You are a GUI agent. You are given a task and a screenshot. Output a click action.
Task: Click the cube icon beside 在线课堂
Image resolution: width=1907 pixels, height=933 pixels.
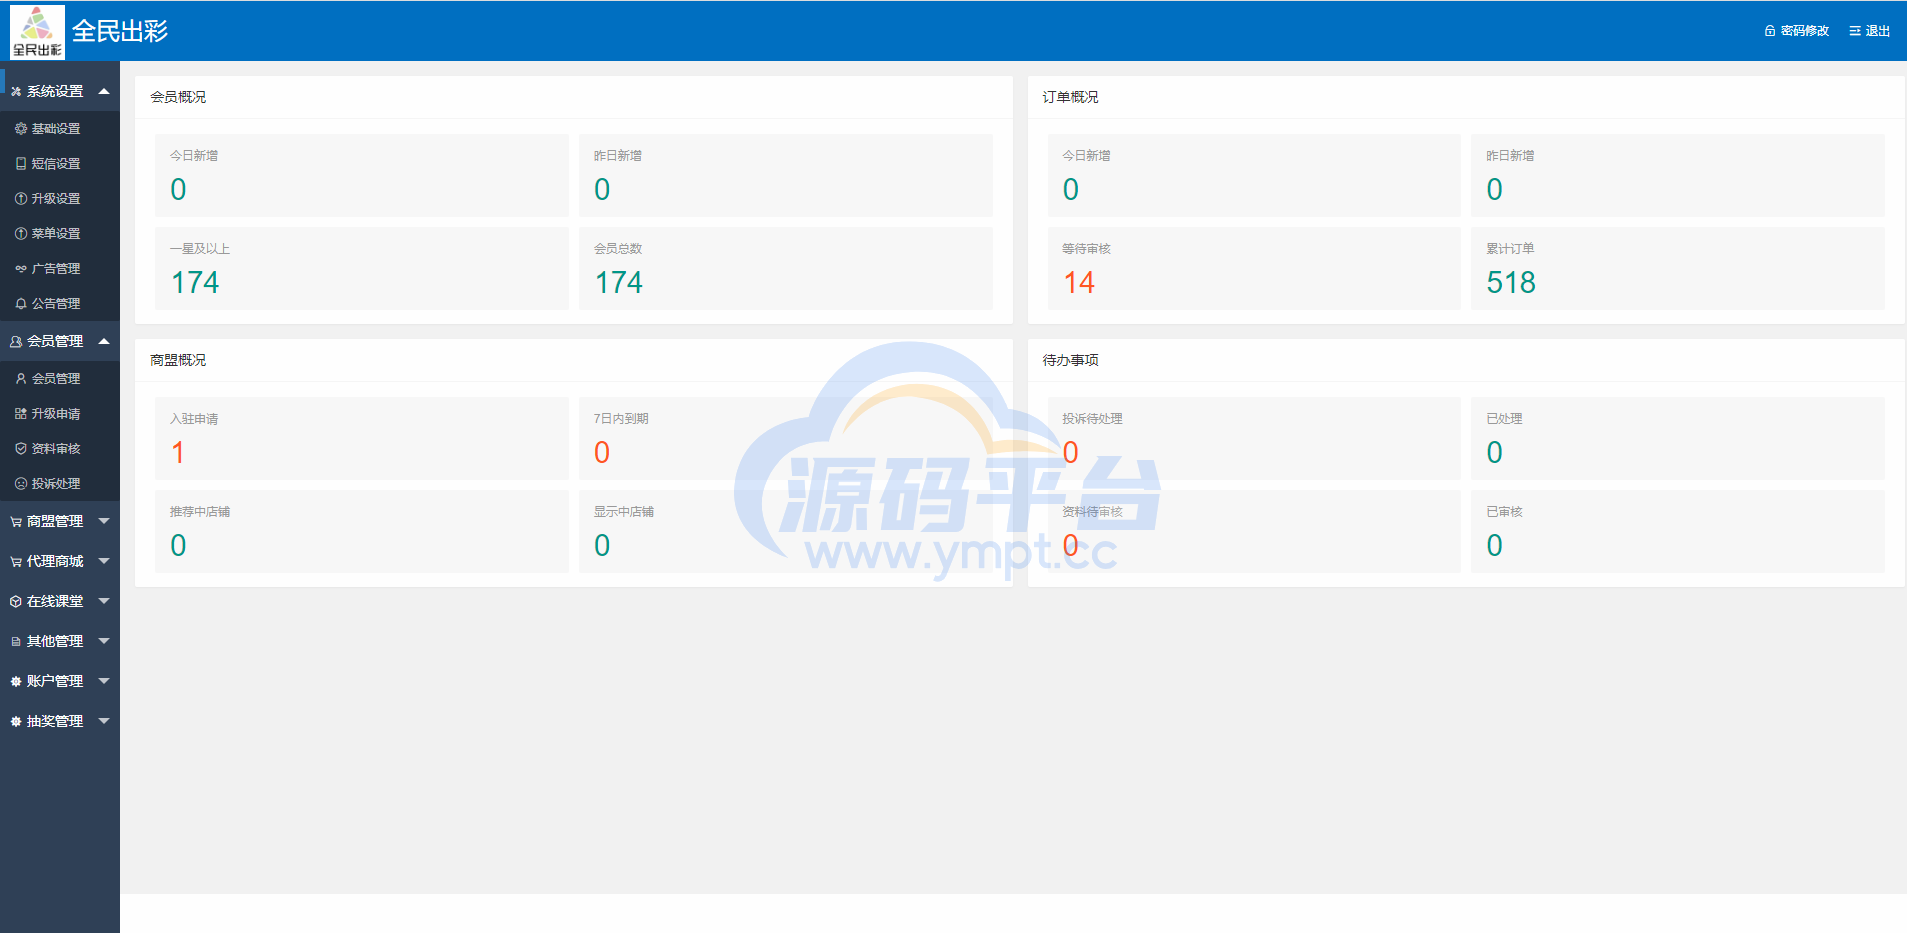click(16, 602)
